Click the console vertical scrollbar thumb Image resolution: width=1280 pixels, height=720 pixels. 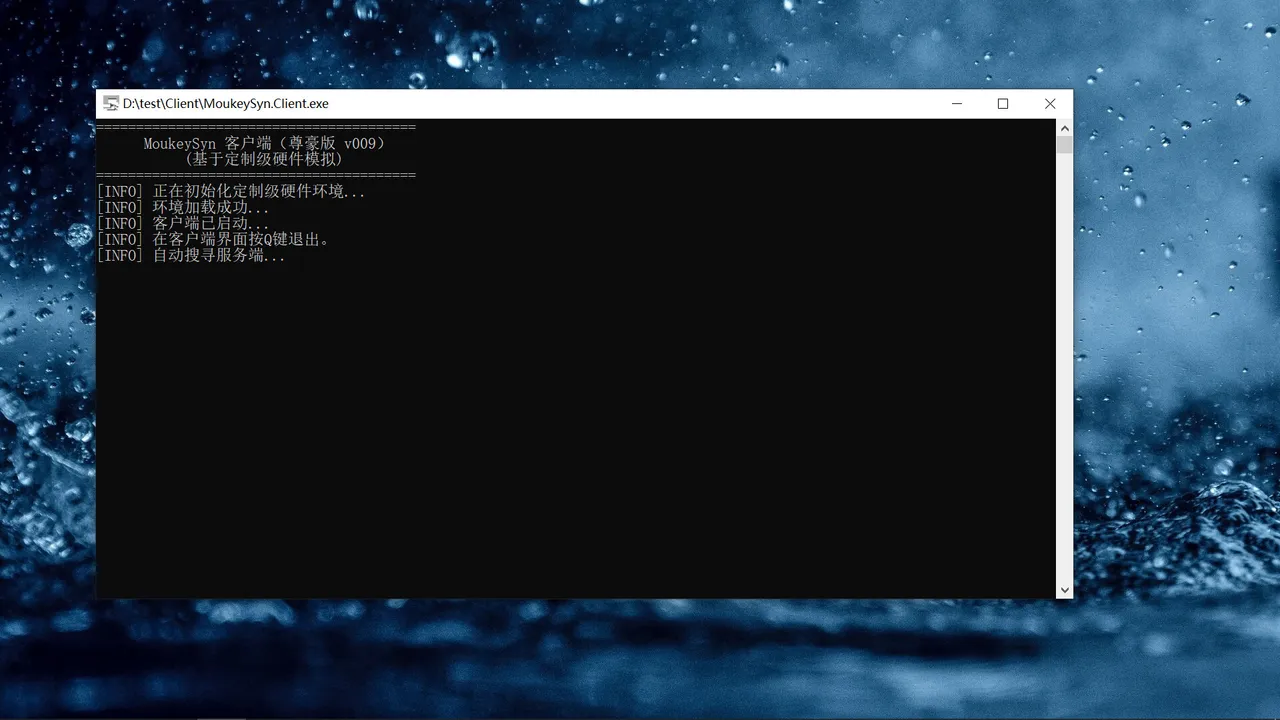[1064, 145]
